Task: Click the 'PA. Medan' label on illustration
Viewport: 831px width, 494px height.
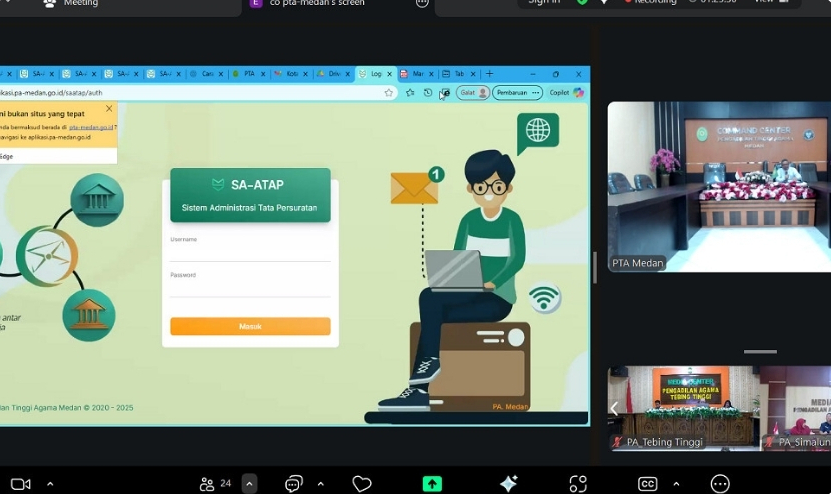Action: coord(510,407)
